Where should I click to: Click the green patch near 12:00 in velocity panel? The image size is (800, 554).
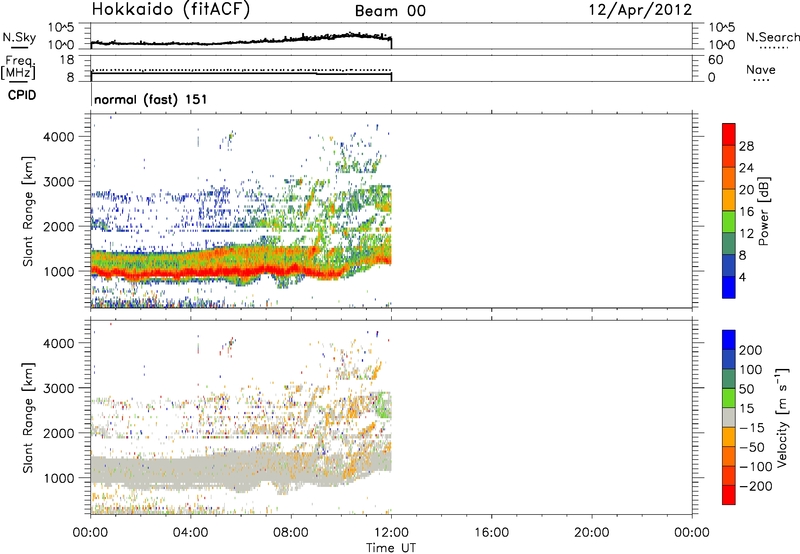click(384, 406)
